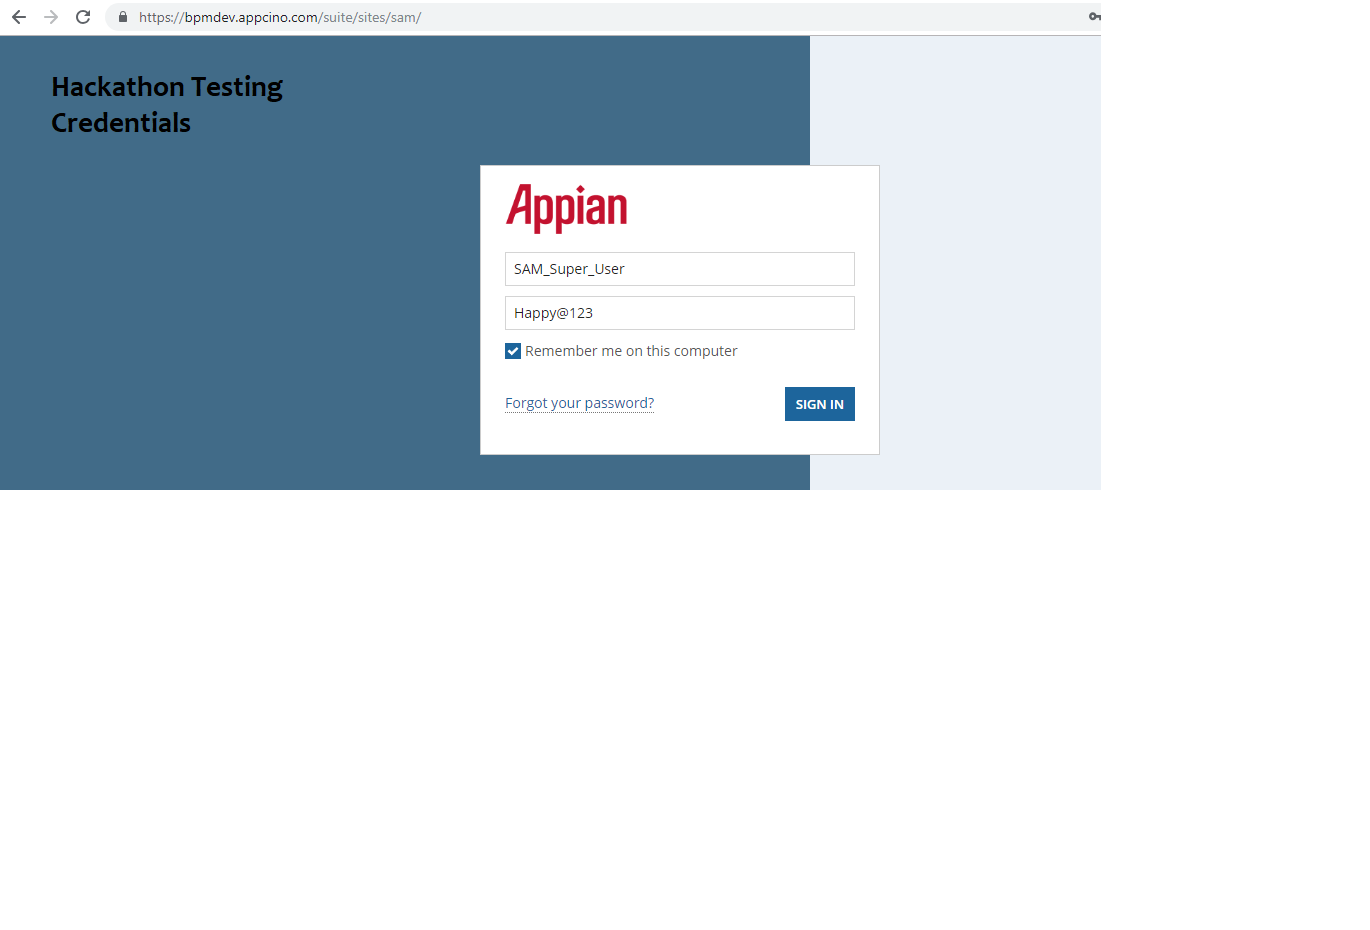Click the 'Remember me on this computer' label text
The image size is (1370, 930).
coord(631,351)
